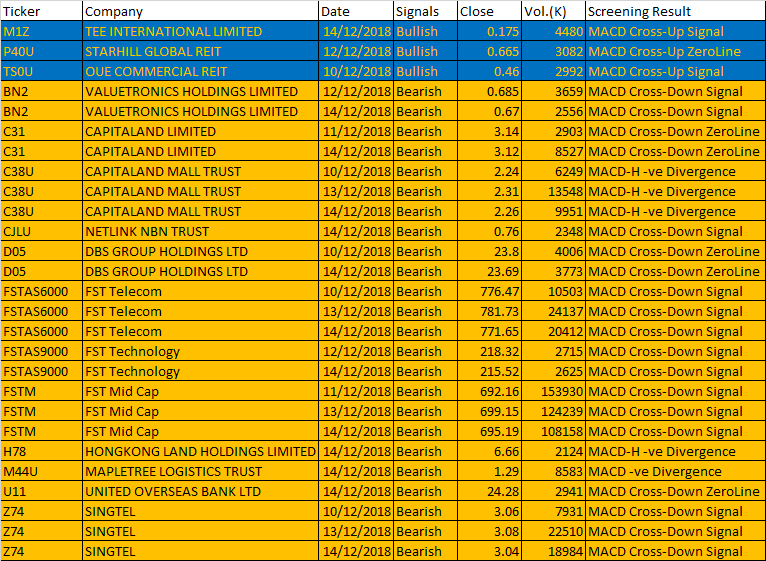Click close value 23.8 for DBS
Image resolution: width=766 pixels, height=561 pixels.
(x=489, y=252)
